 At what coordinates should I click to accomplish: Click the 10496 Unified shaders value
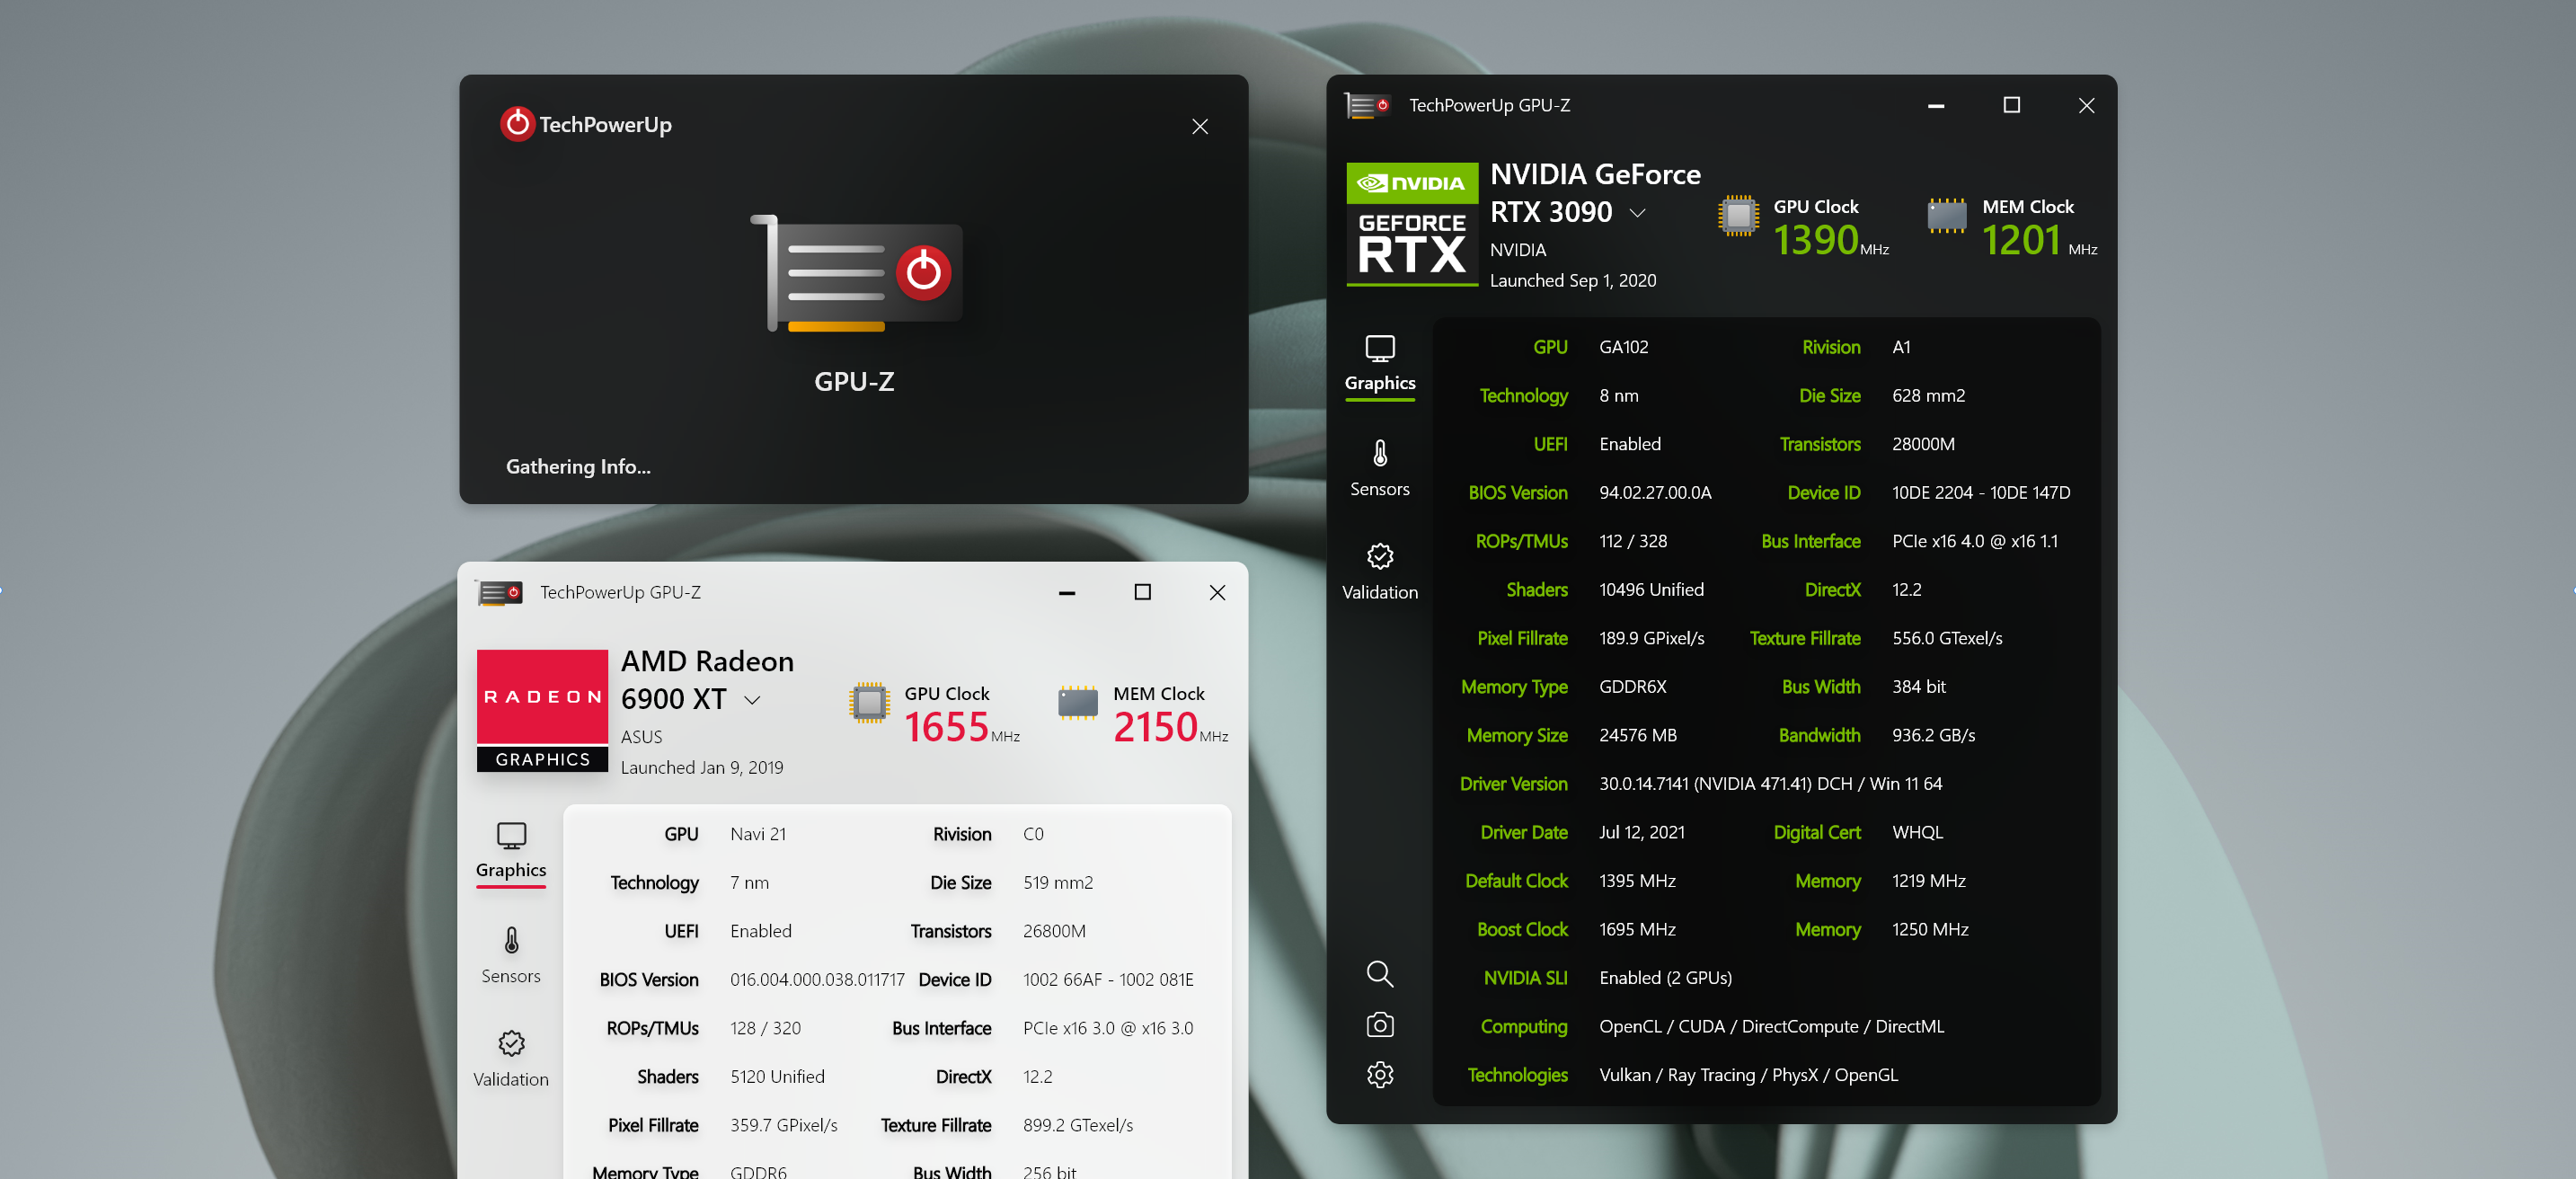1651,589
